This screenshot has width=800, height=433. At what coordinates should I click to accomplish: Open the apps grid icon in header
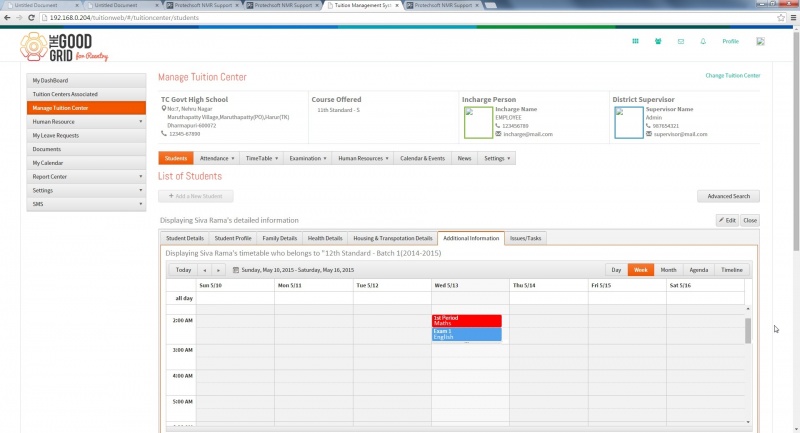click(x=635, y=41)
